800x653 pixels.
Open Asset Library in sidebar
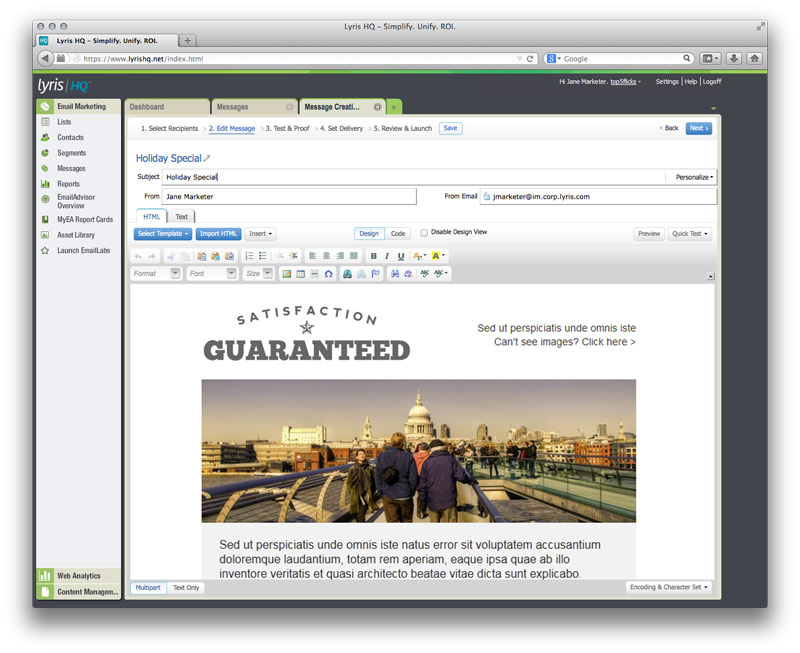tap(76, 235)
